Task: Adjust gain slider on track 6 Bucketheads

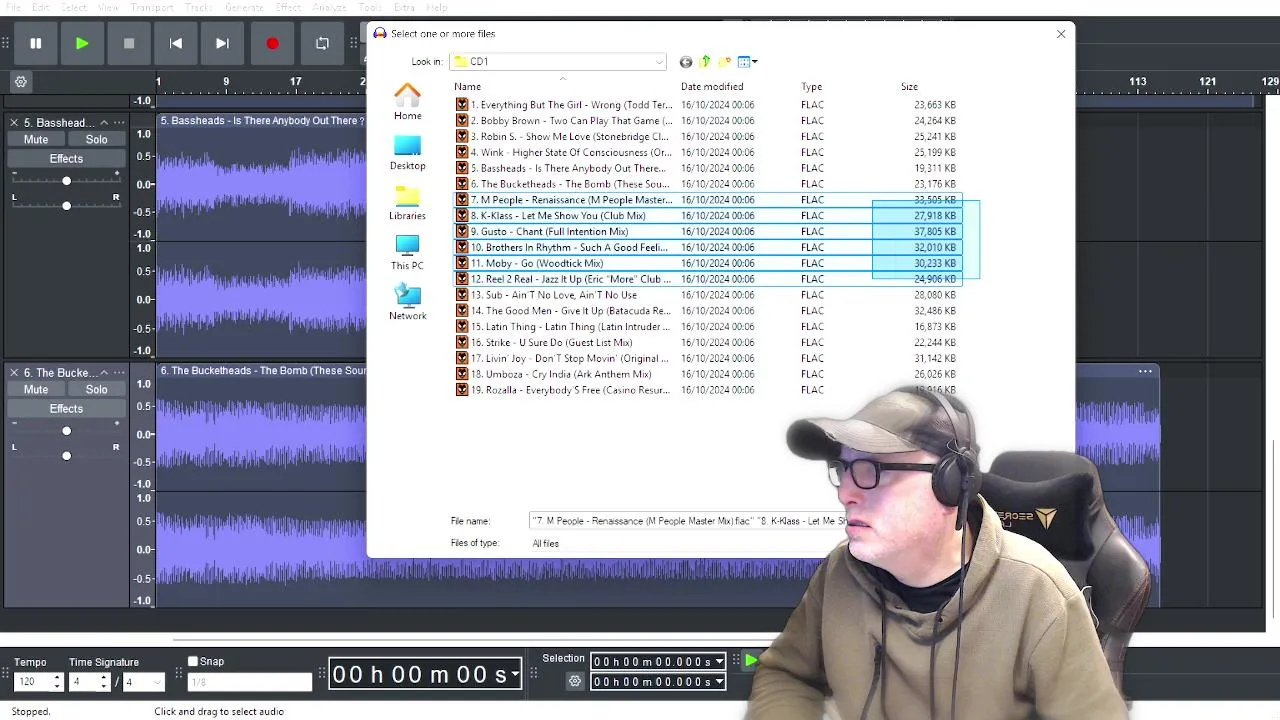Action: point(66,430)
